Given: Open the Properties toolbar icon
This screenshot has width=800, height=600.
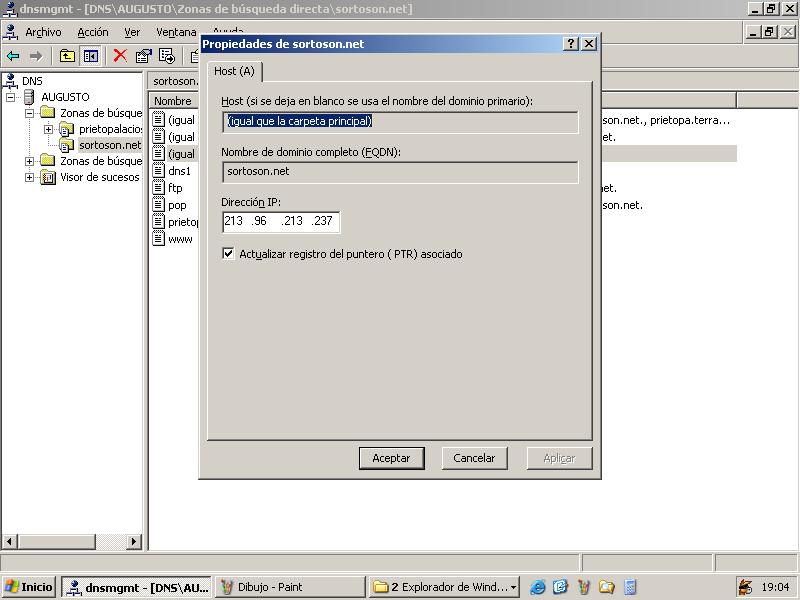Looking at the screenshot, I should (143, 56).
